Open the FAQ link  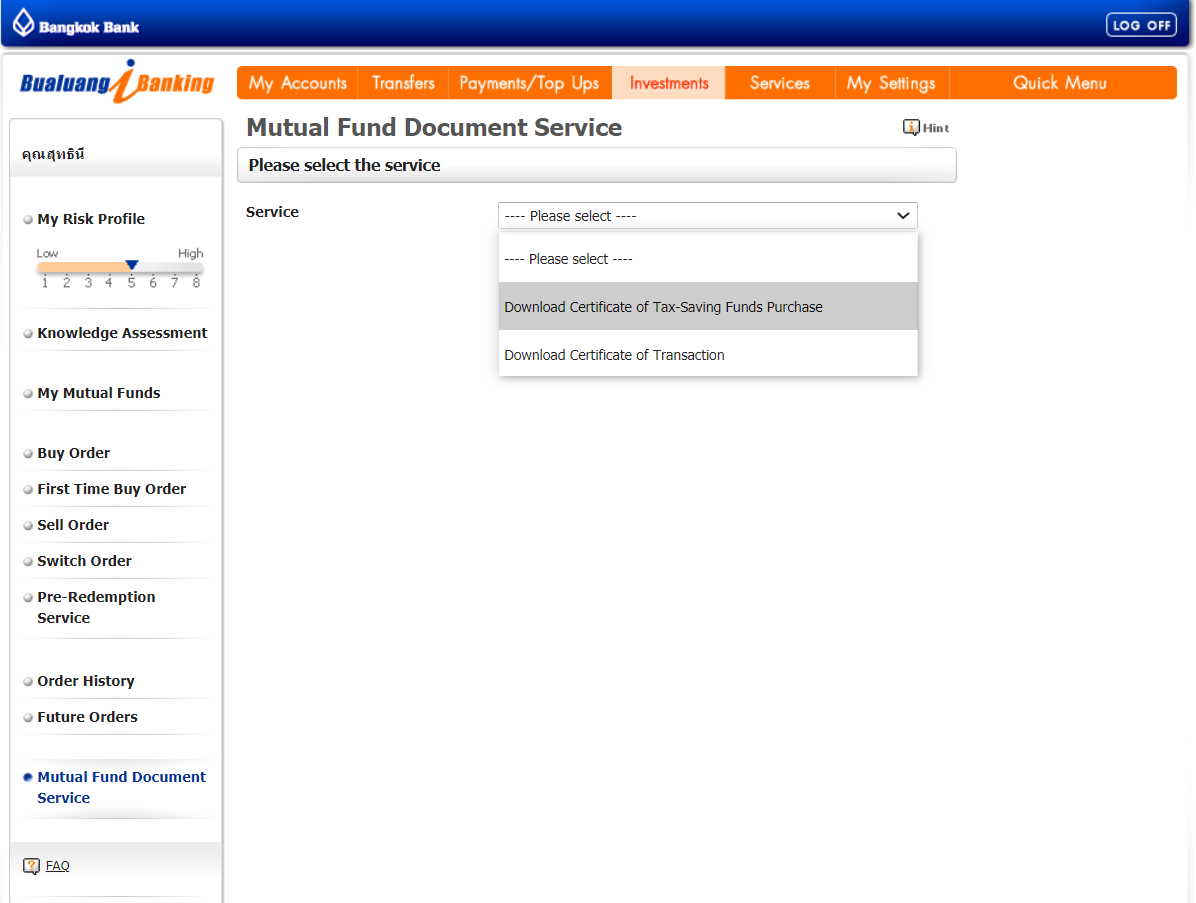(57, 865)
